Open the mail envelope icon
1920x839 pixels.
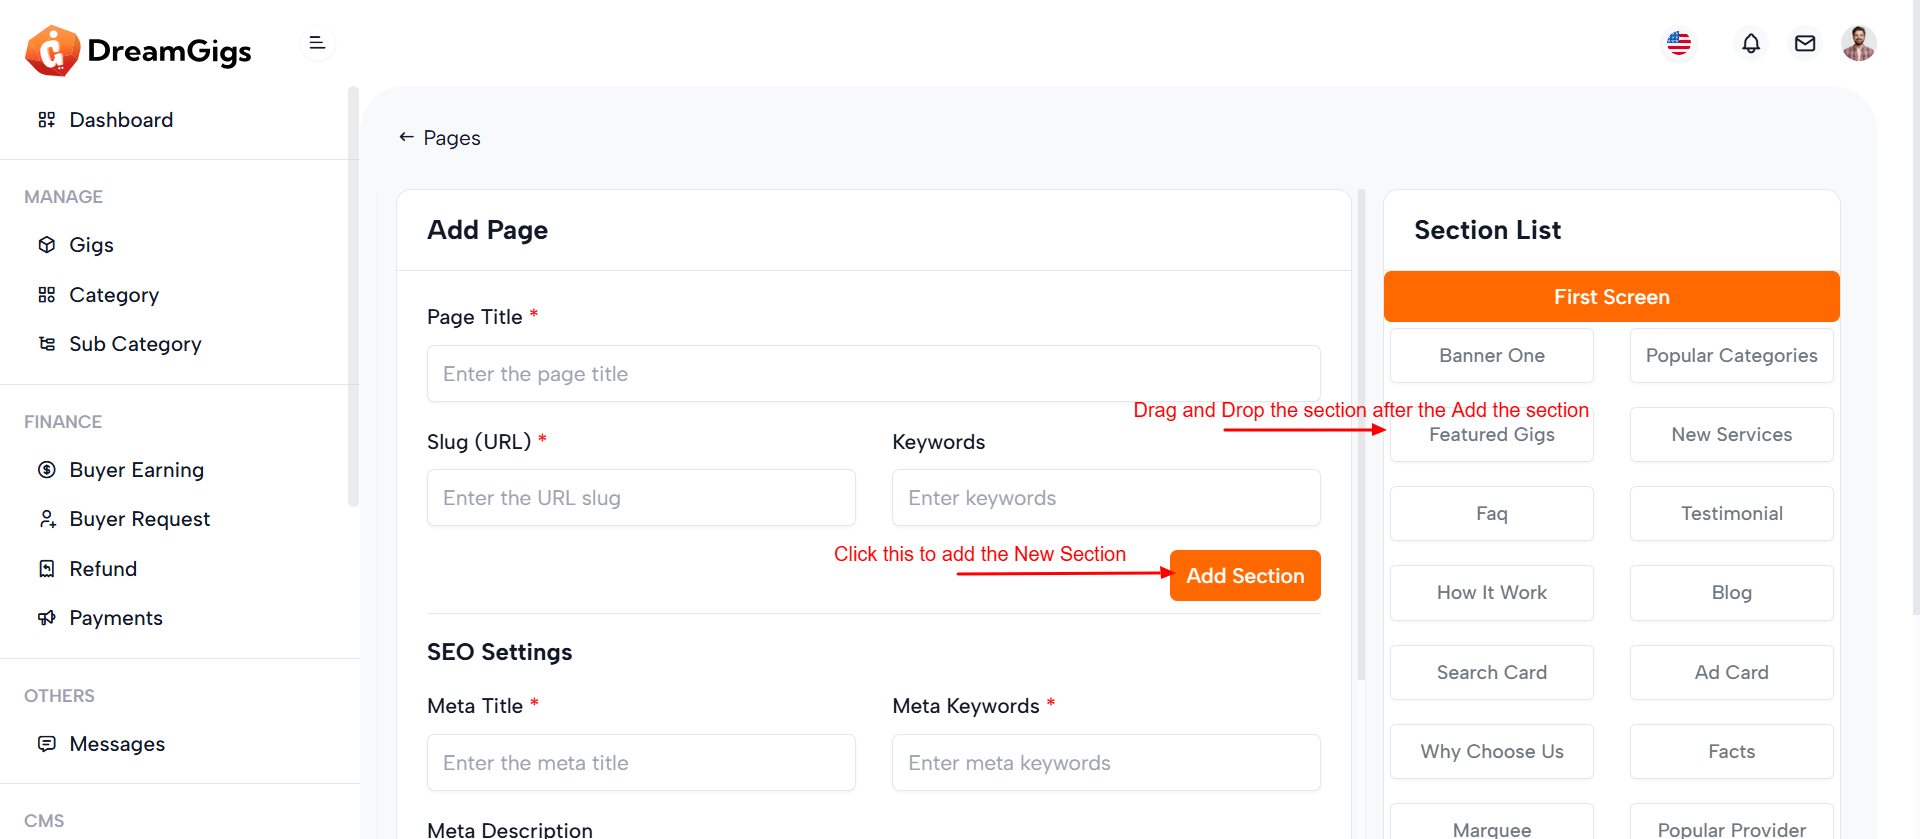click(x=1805, y=44)
